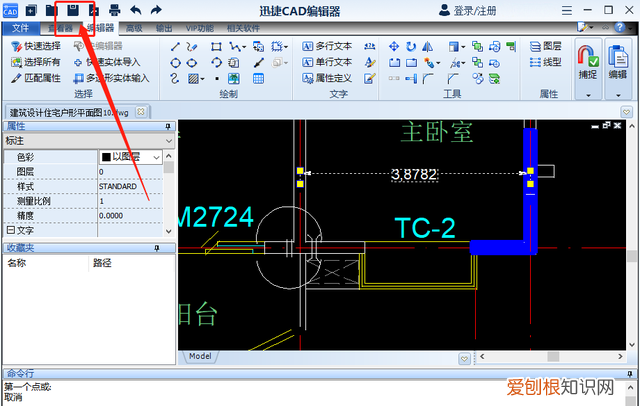The width and height of the screenshot is (640, 406).
Task: Close the 建筑设计住宅户形平面图 document tab
Action: [x=141, y=111]
